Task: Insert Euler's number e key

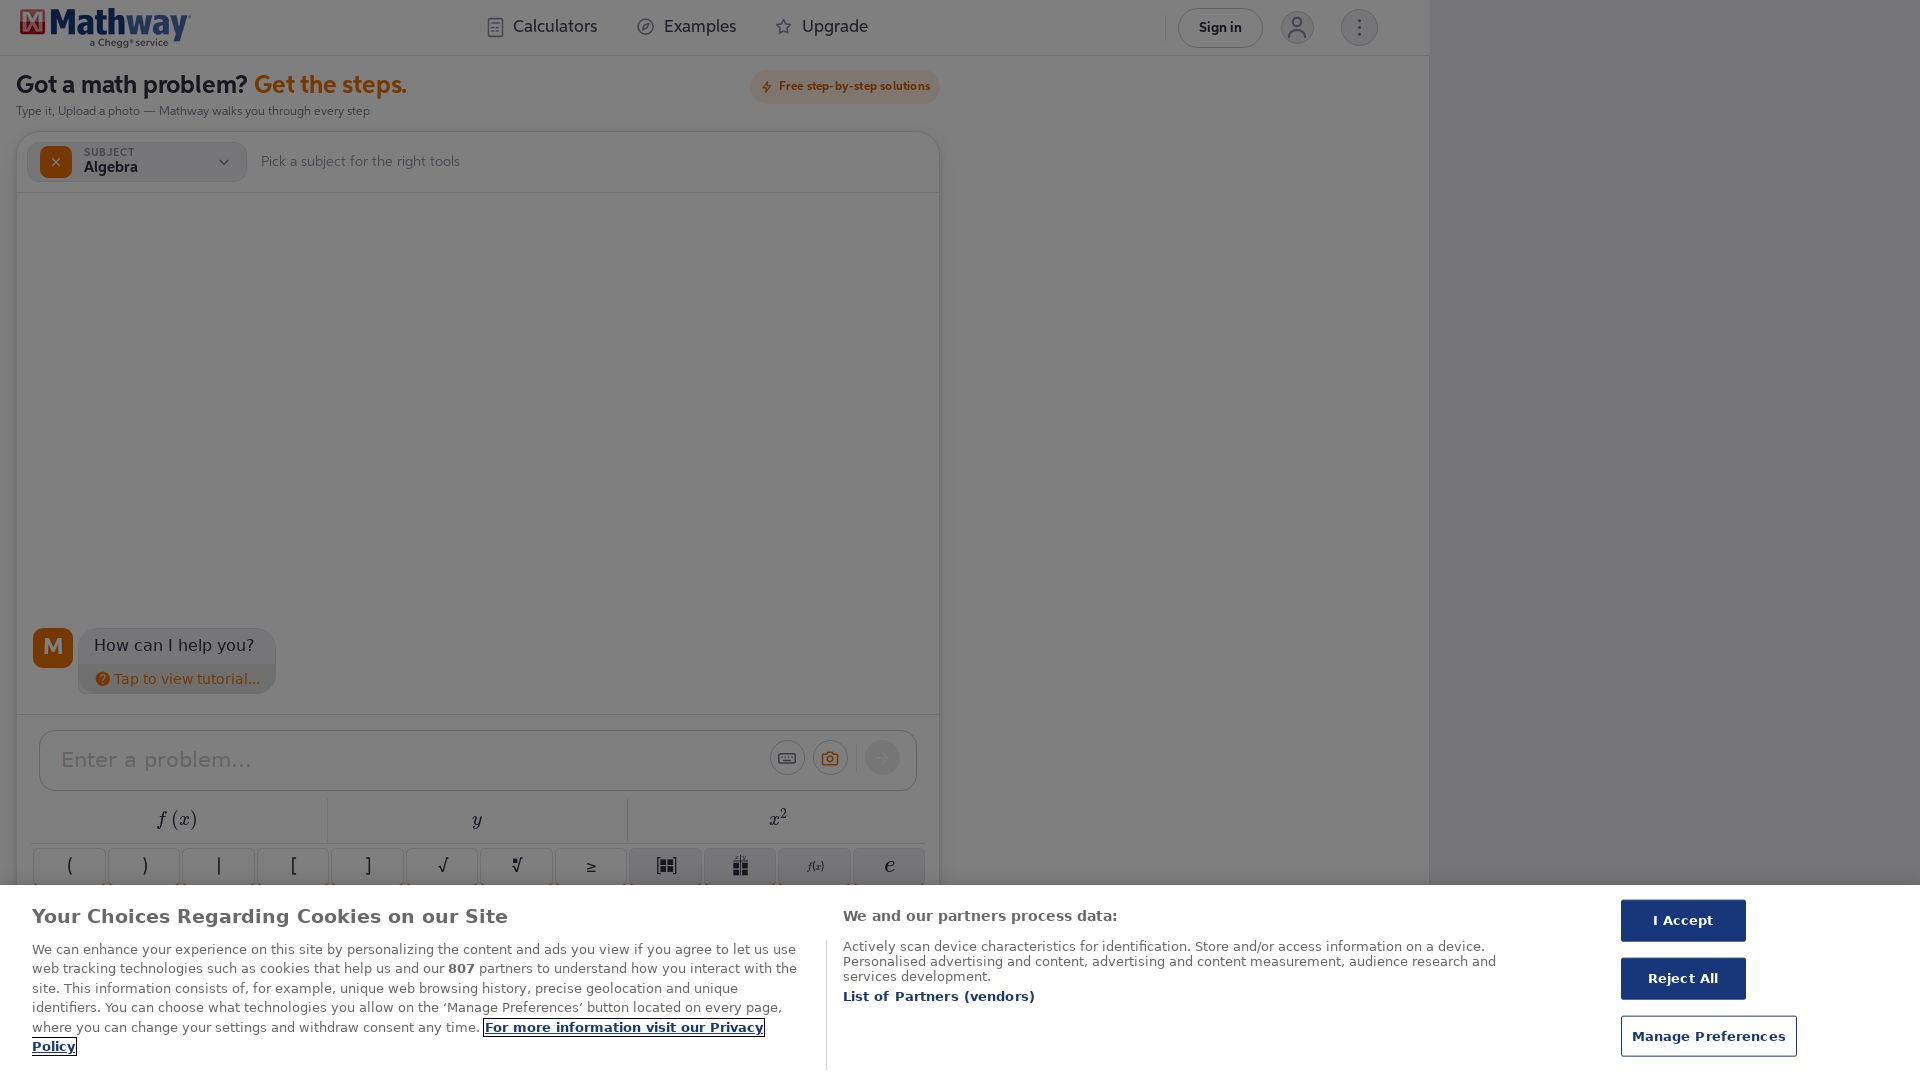Action: click(889, 866)
